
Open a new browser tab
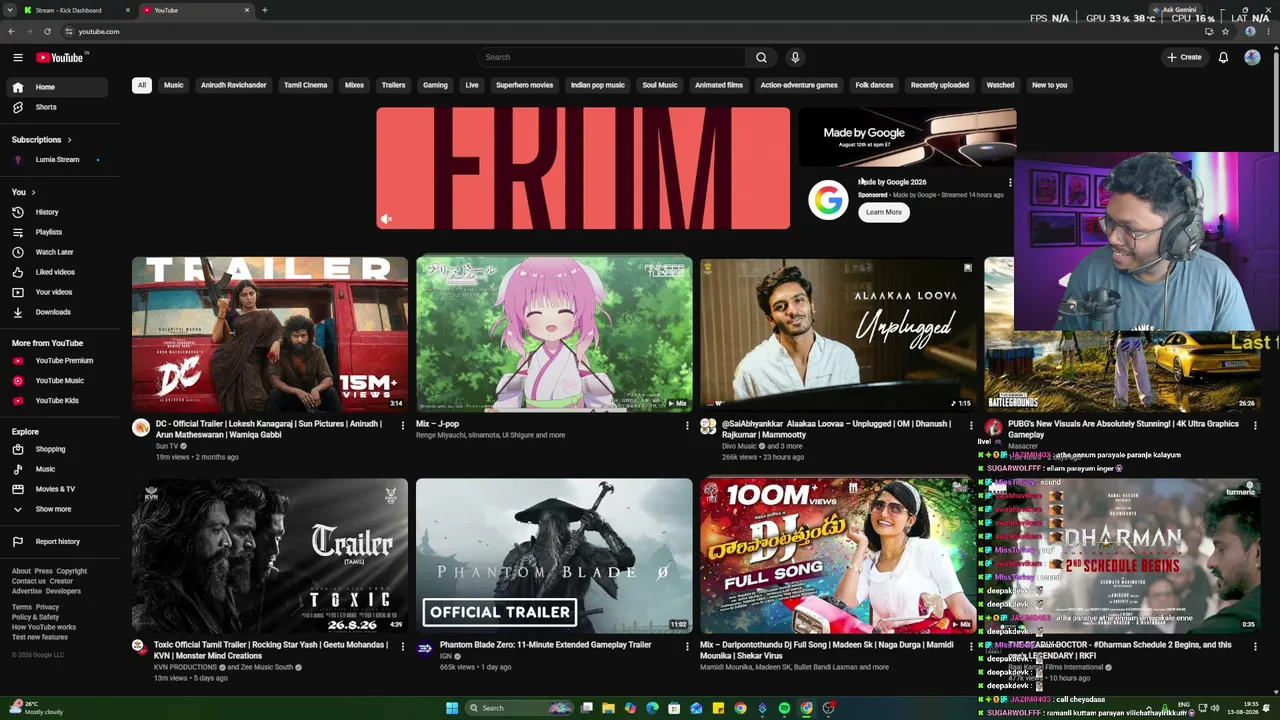click(265, 10)
